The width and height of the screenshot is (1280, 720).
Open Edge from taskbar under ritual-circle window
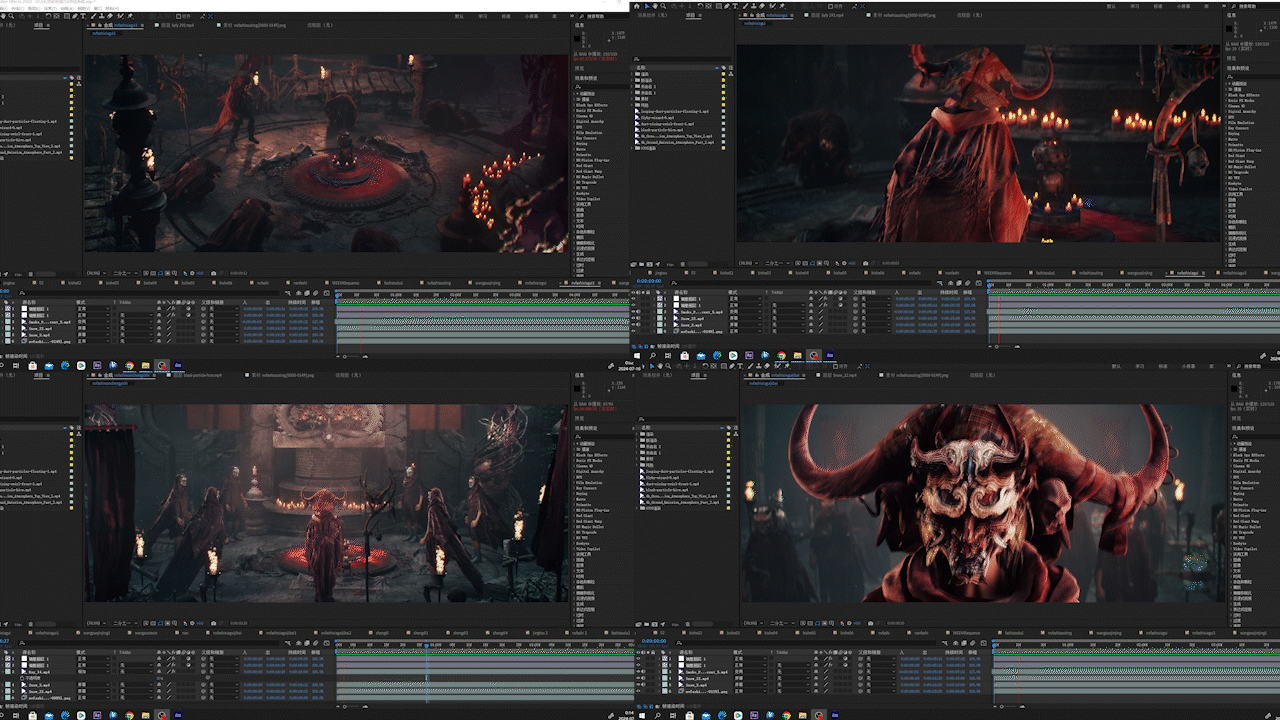pos(65,365)
